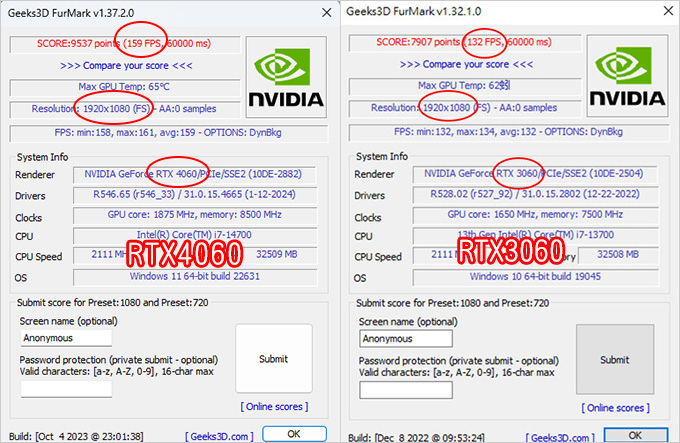This screenshot has width=680, height=443.
Task: Submit score in FurMark v1.37.2.0 window
Action: pos(274,358)
